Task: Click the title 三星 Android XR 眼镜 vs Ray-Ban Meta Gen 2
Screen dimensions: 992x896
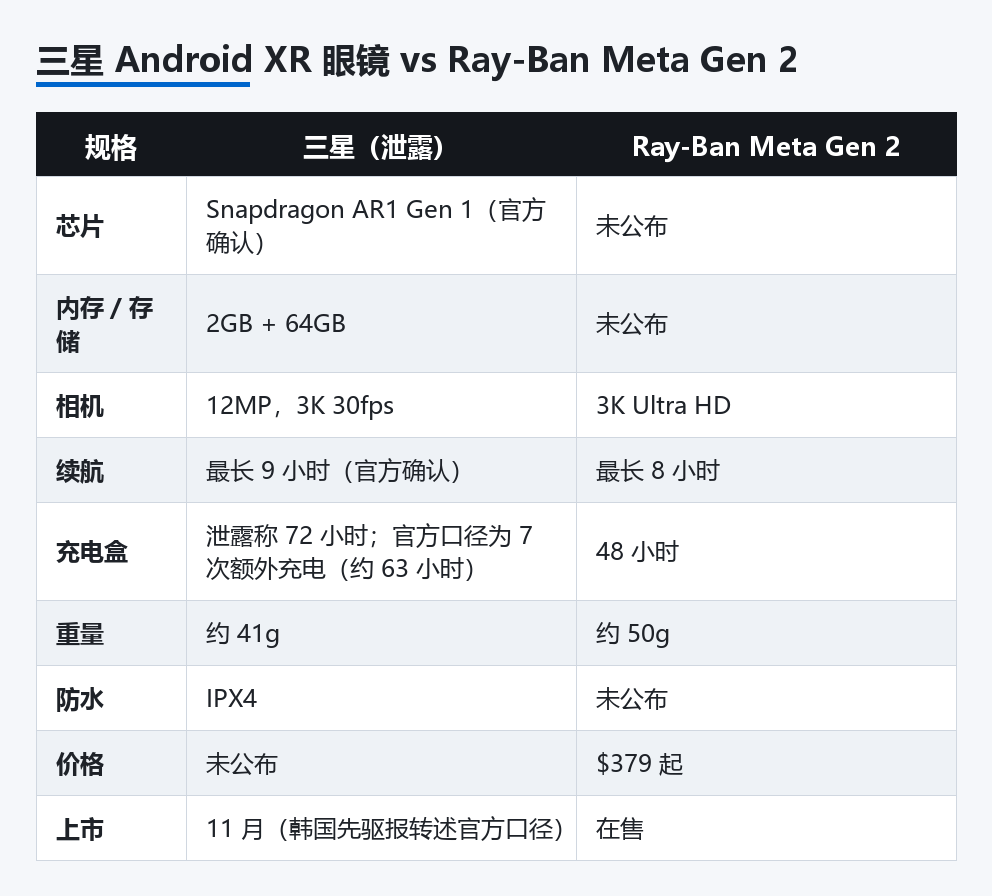Action: pos(416,60)
